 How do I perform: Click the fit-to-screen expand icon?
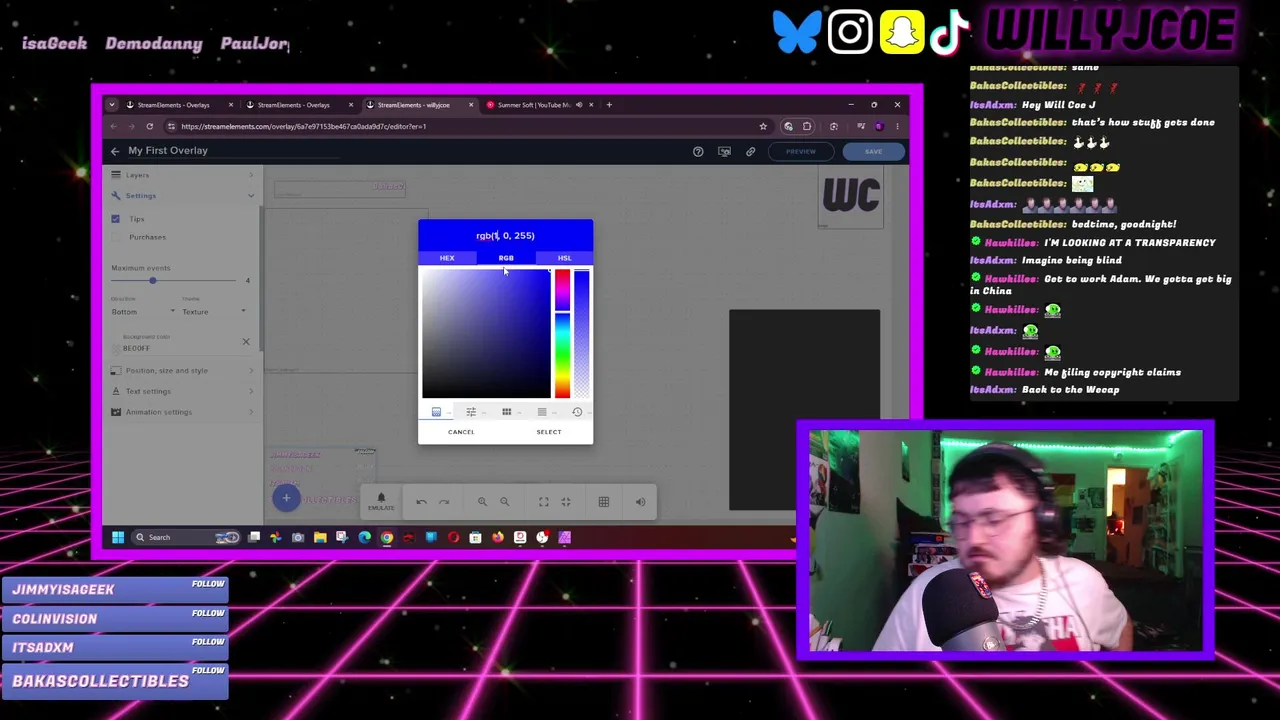(x=543, y=502)
